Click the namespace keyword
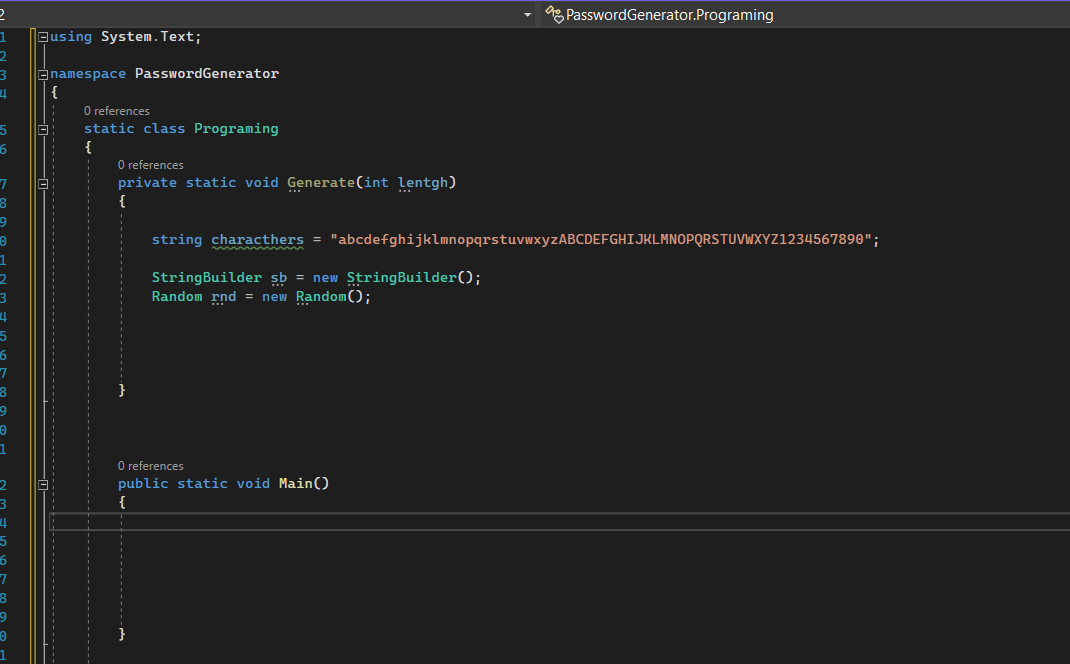 click(x=88, y=74)
